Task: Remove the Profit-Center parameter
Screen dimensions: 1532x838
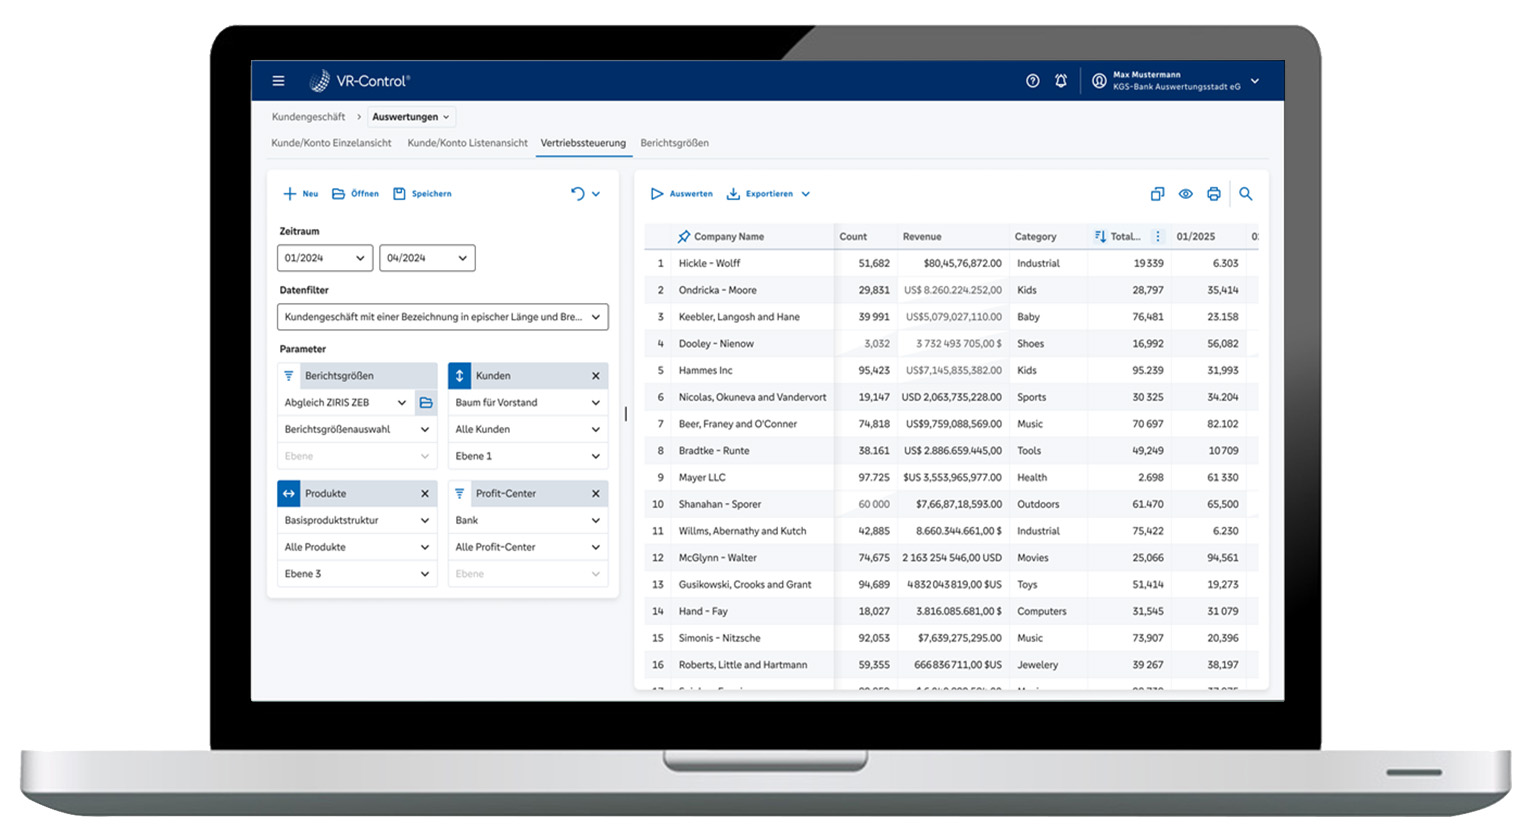Action: (595, 494)
